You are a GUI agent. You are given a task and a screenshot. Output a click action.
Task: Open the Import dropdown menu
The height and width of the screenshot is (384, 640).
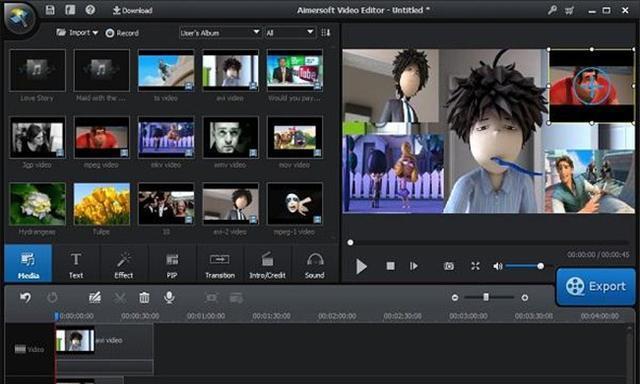click(x=77, y=33)
